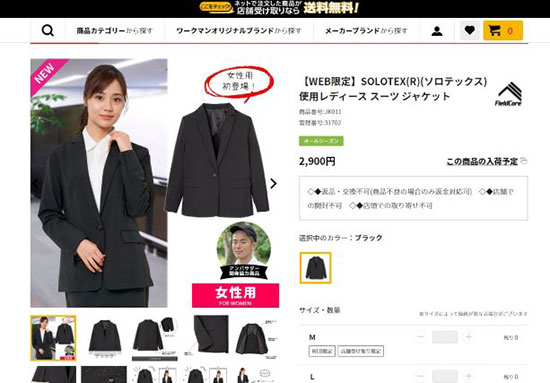The image size is (550, 383).
Task: Click the product title SOLOTEX レディース スーツ ジャケット
Action: [x=393, y=89]
